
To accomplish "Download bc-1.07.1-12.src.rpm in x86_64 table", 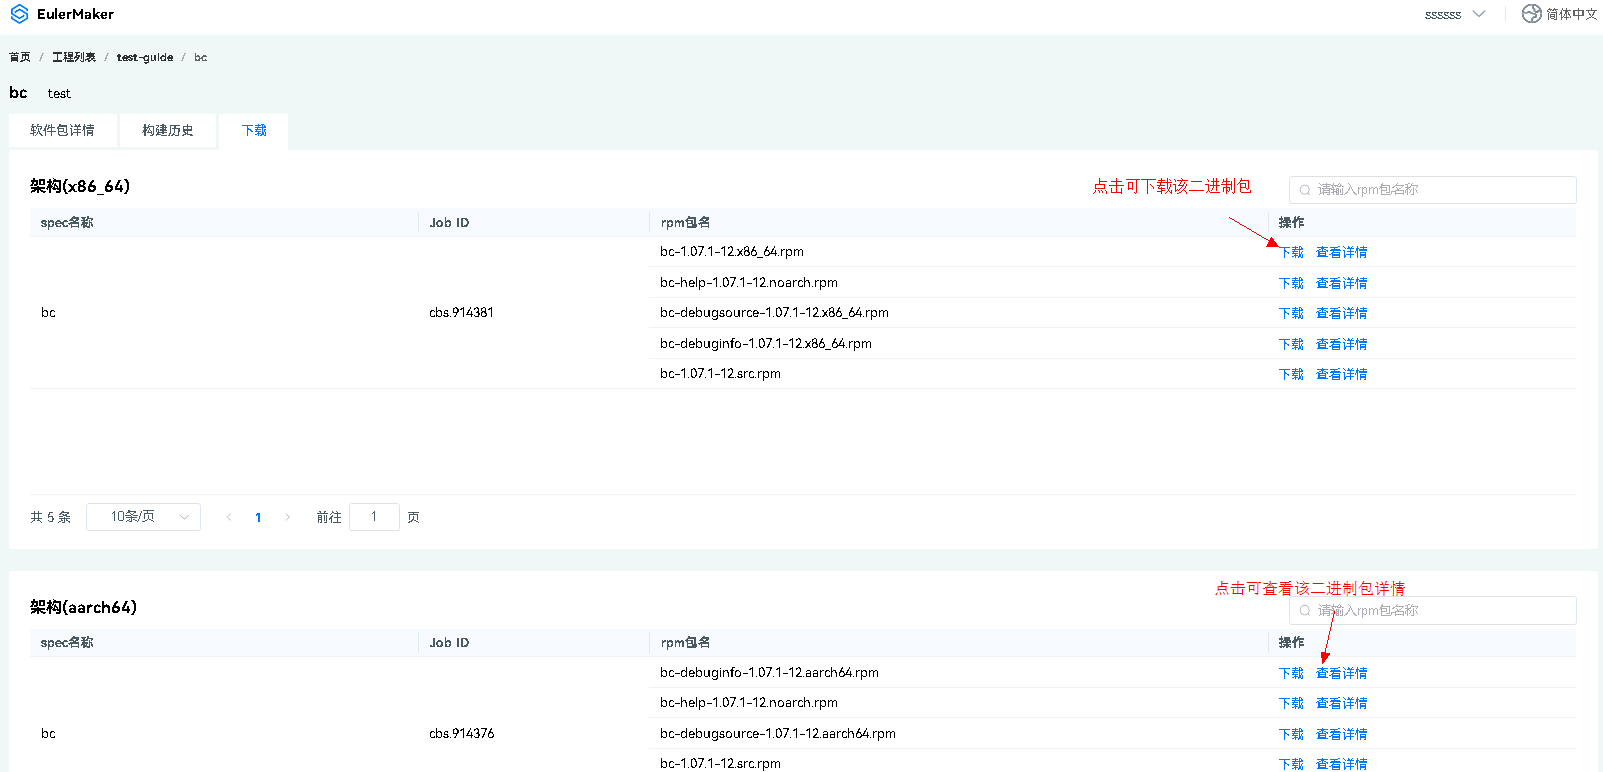I will (1291, 374).
